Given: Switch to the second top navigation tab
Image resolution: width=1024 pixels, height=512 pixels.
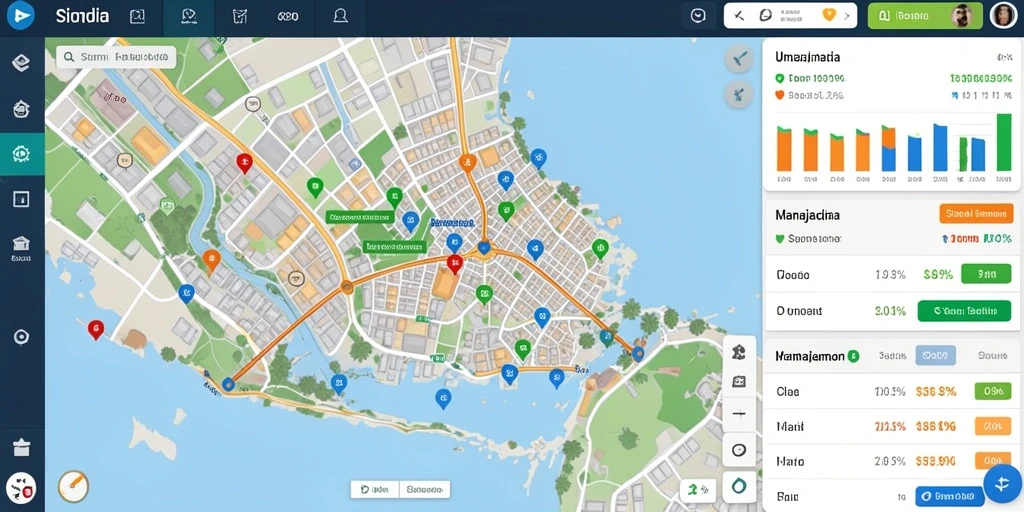Looking at the screenshot, I should click(x=188, y=18).
